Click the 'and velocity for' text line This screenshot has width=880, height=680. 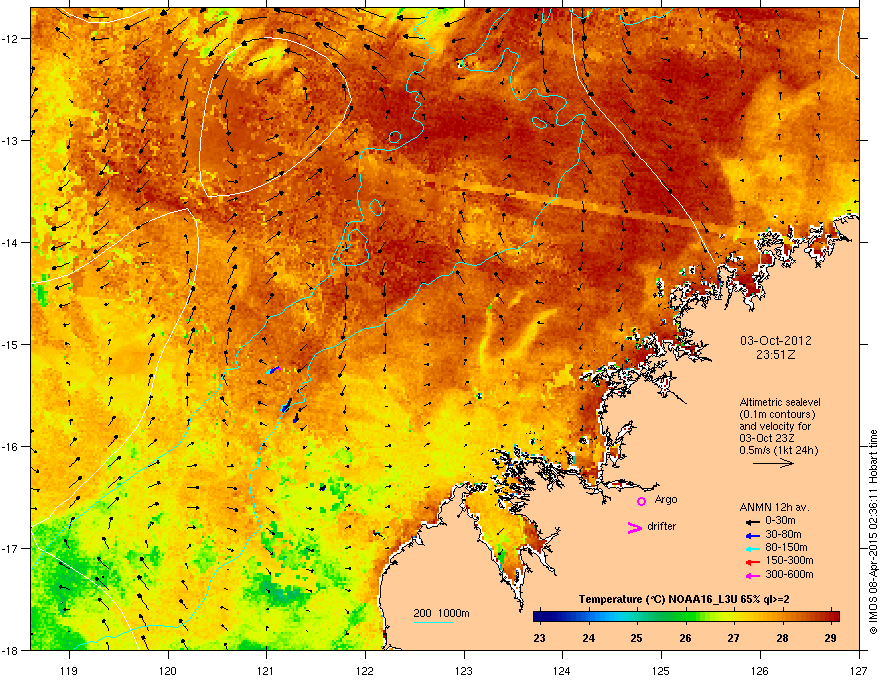pyautogui.click(x=775, y=426)
